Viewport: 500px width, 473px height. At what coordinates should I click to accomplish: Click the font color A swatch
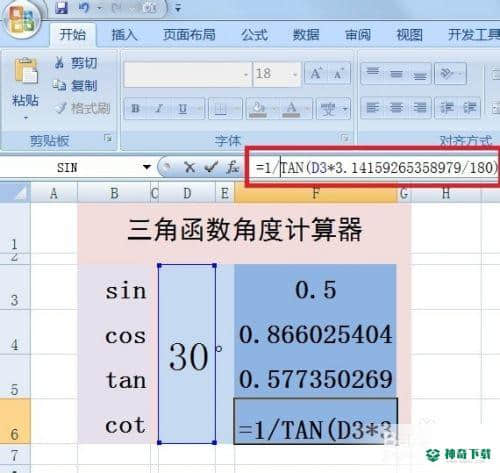click(x=291, y=109)
